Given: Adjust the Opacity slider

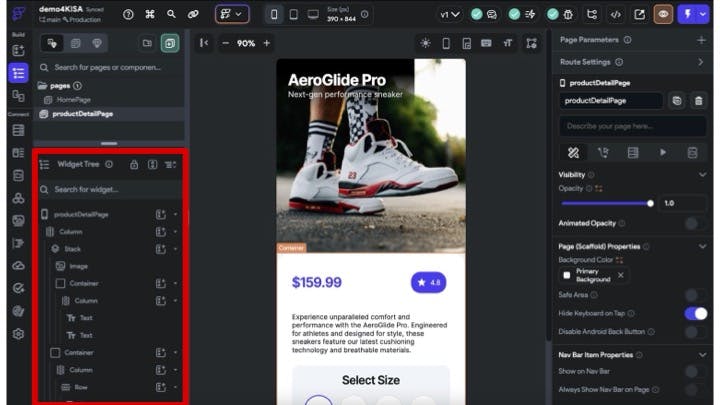Looking at the screenshot, I should pos(607,203).
